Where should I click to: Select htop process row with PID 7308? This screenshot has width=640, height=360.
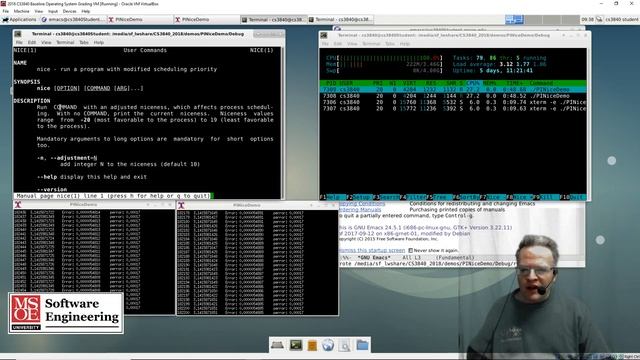pyautogui.click(x=453, y=96)
